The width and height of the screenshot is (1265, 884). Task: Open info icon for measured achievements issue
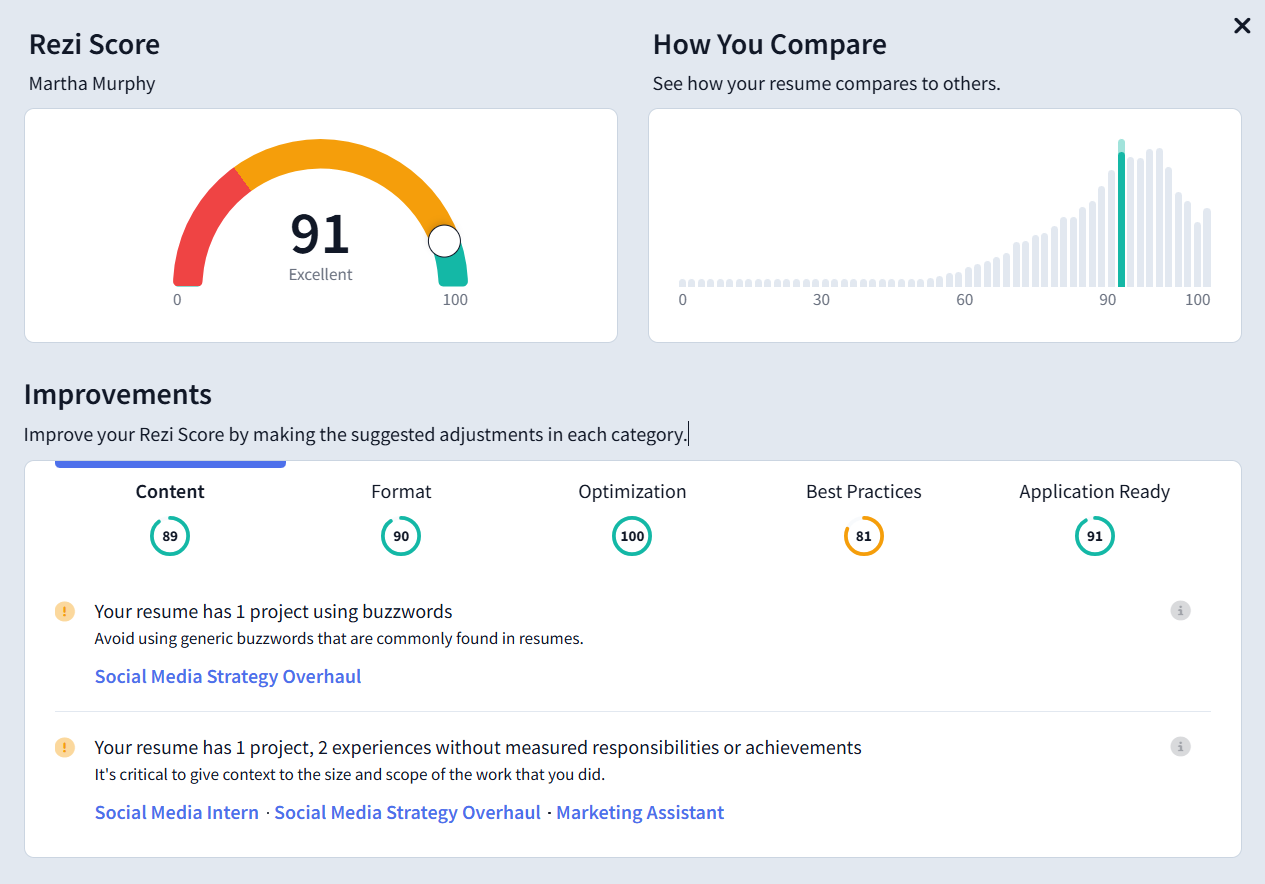(1181, 746)
